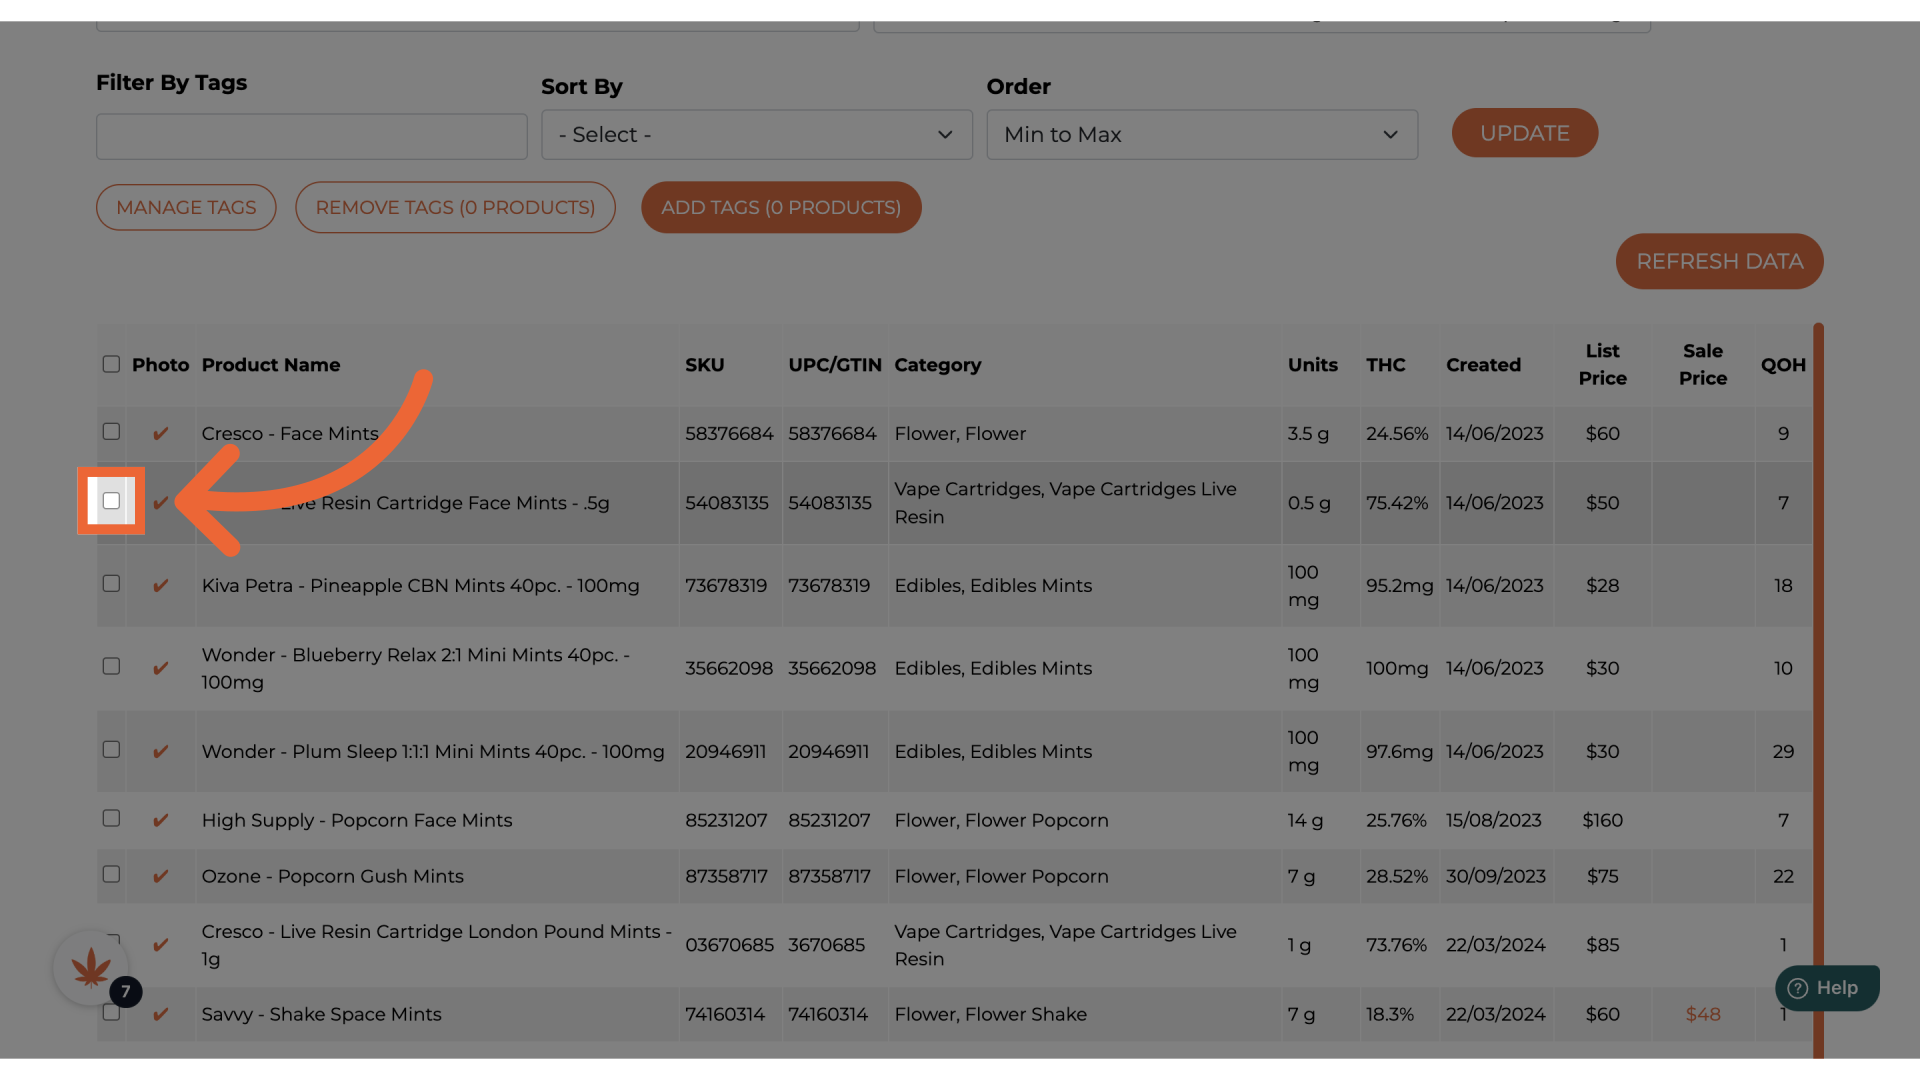Click photo checkmark for Wonder Blueberry Relax

coord(160,668)
